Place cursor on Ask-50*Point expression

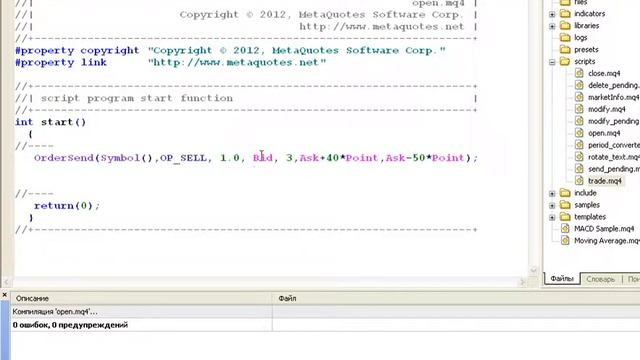coord(425,158)
